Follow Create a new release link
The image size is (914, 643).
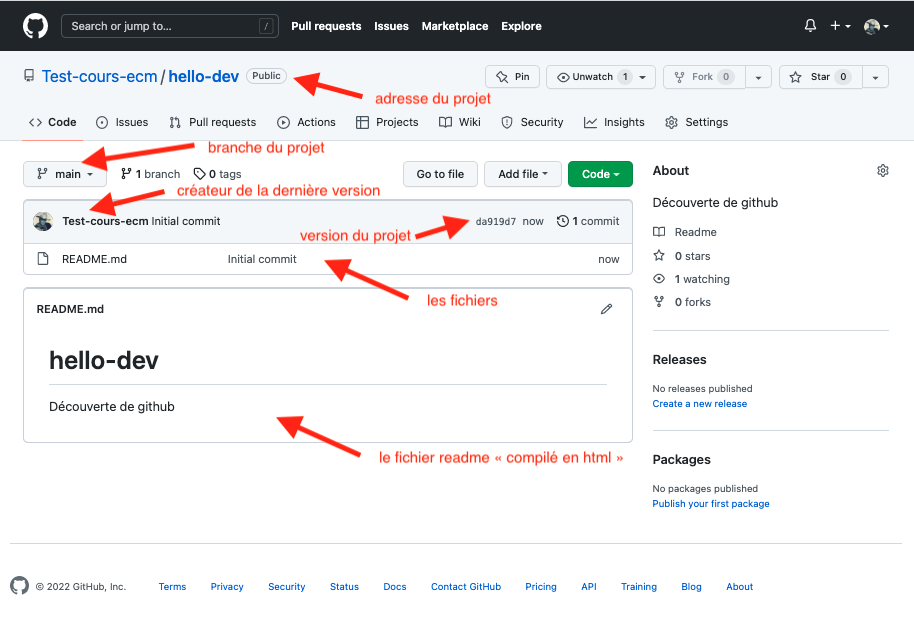tap(699, 404)
